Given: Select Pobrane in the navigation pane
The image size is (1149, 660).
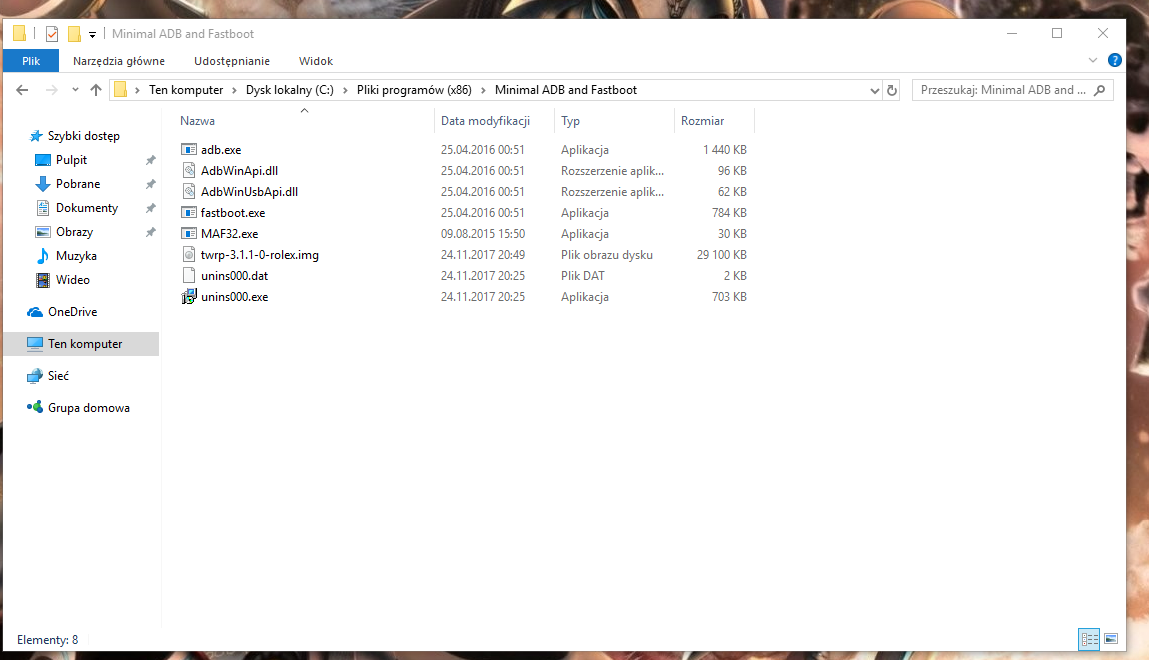Looking at the screenshot, I should tap(78, 184).
